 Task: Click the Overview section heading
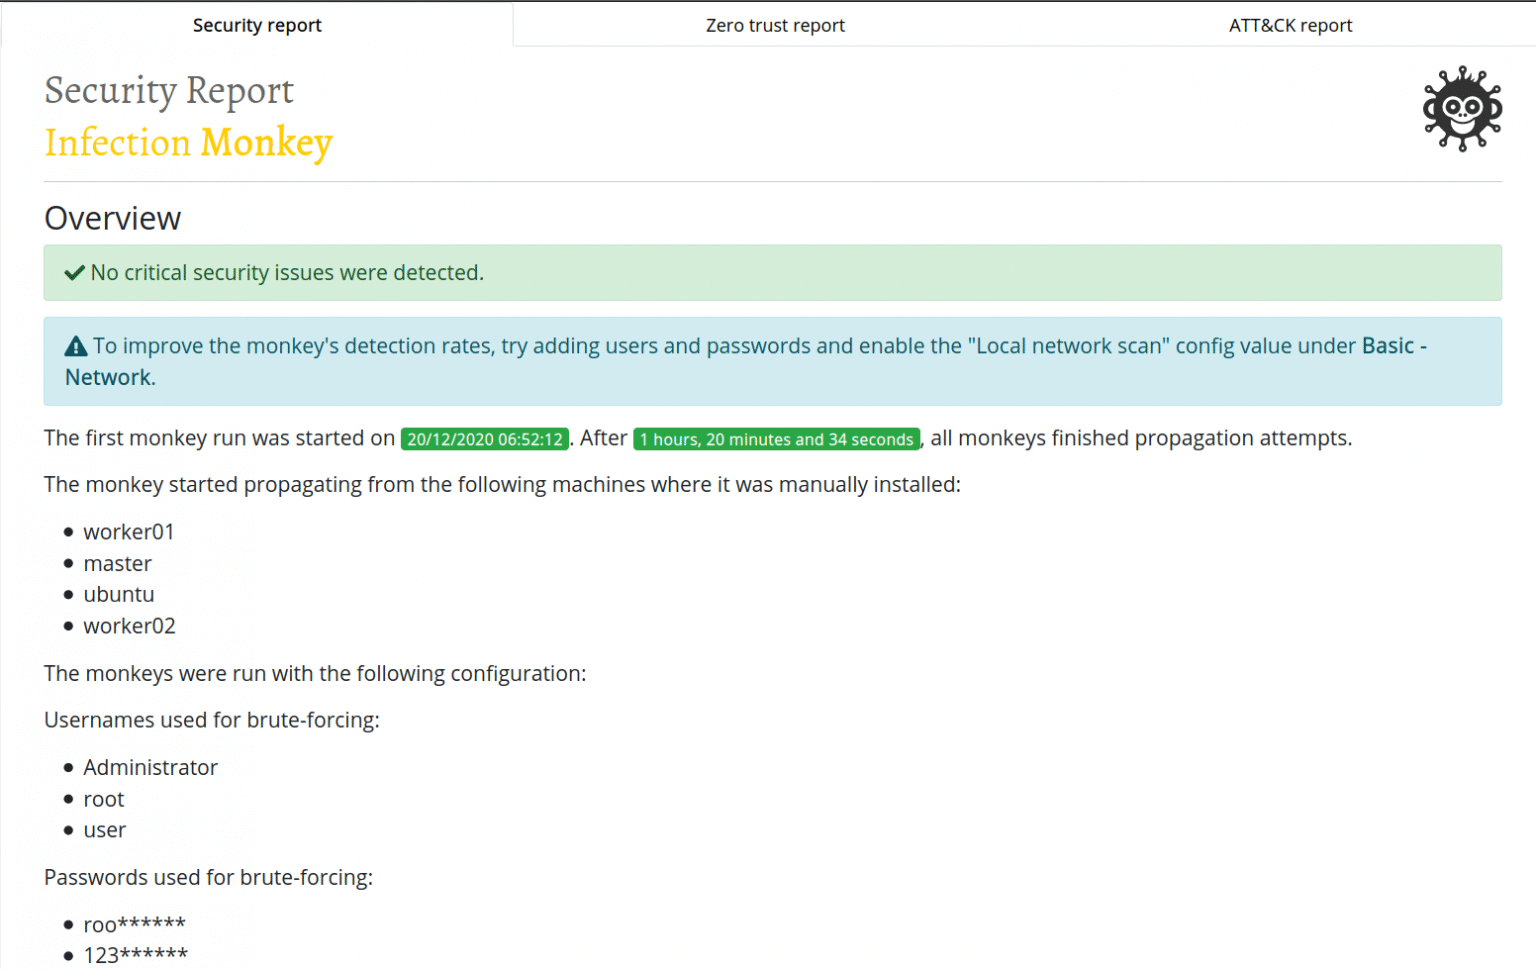coord(112,218)
